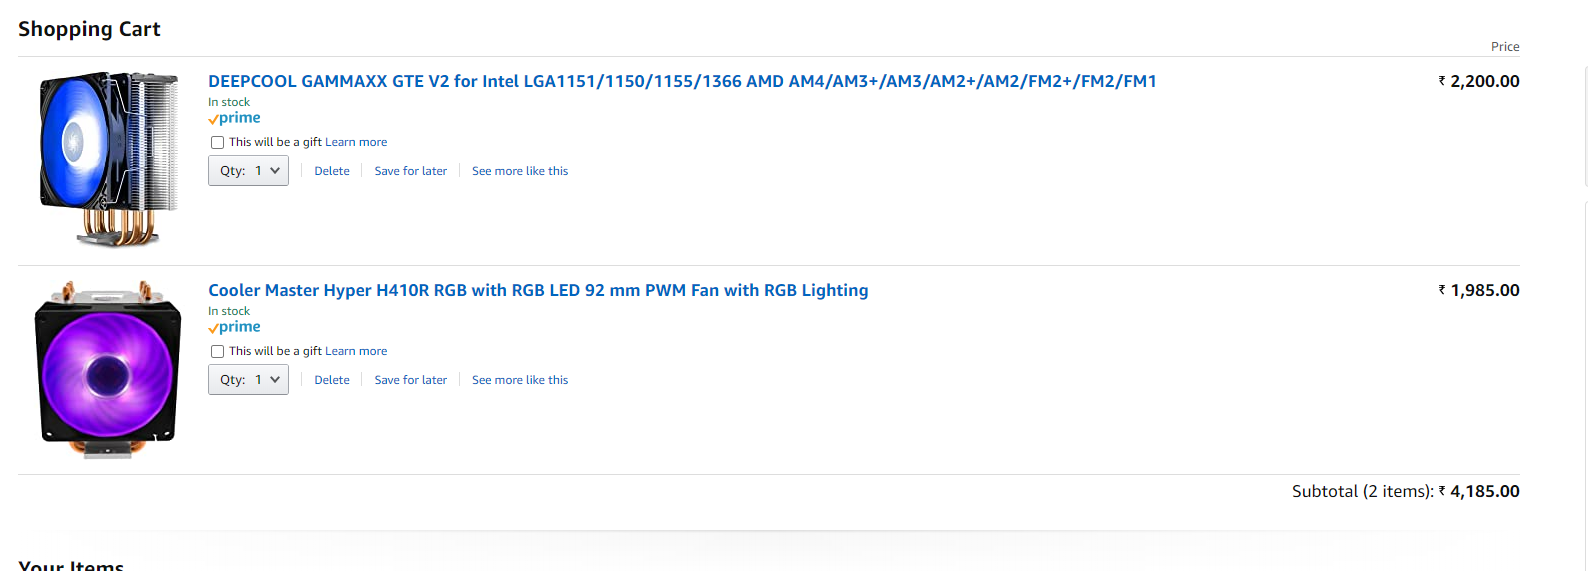Click prime badge under Cooler Master item
This screenshot has height=571, width=1588.
pyautogui.click(x=235, y=327)
